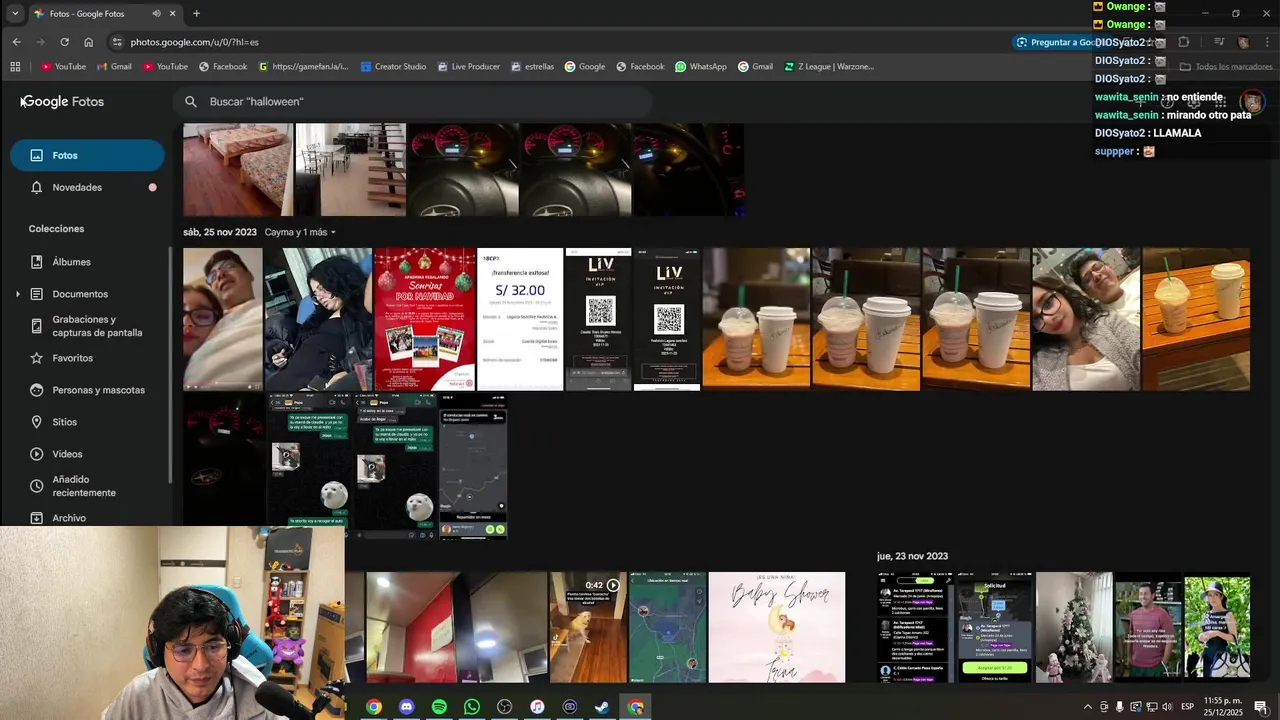This screenshot has width=1280, height=720.
Task: Open the Documentos collection
Action: point(80,294)
